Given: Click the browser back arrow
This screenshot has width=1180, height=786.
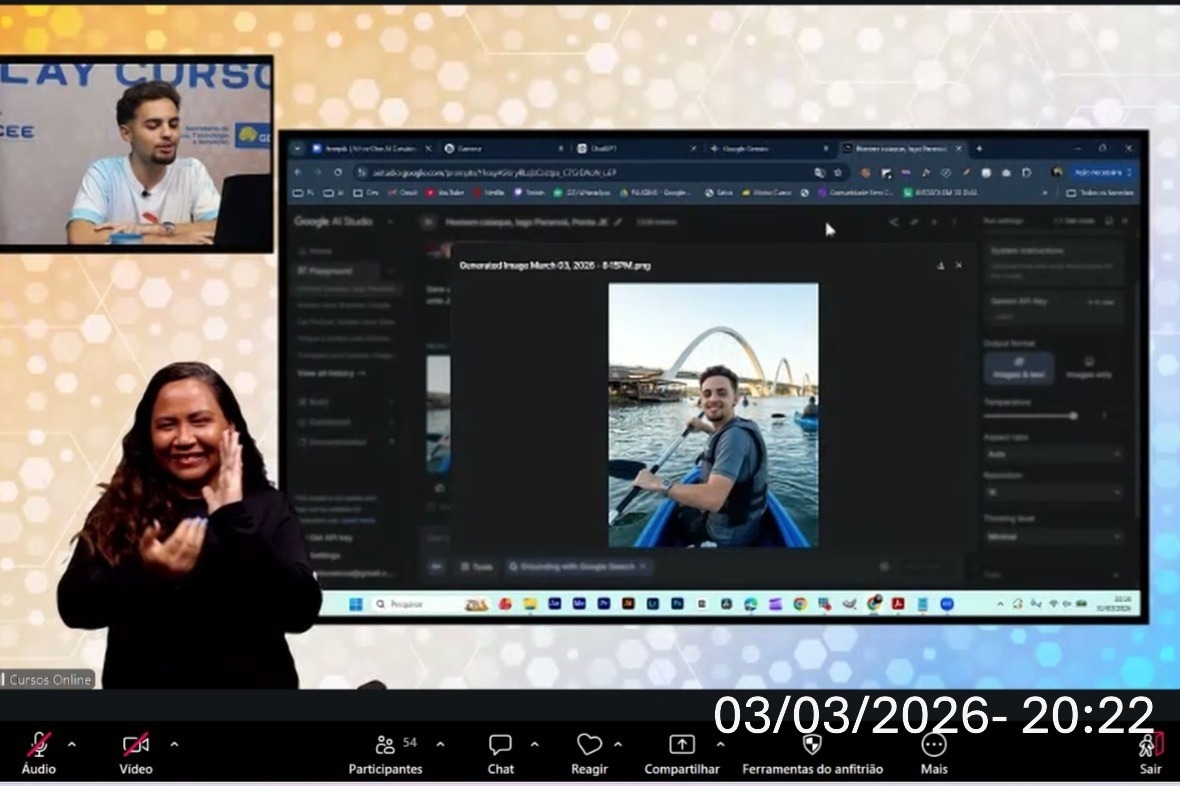Looking at the screenshot, I should (299, 172).
